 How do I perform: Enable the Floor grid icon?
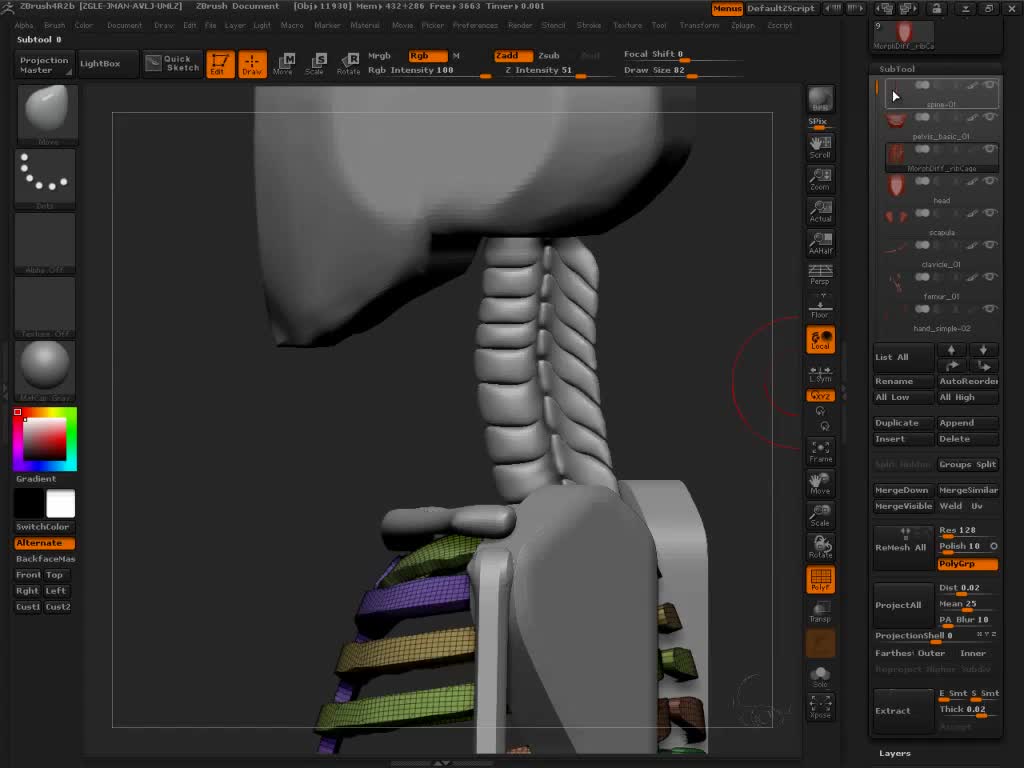[x=820, y=307]
